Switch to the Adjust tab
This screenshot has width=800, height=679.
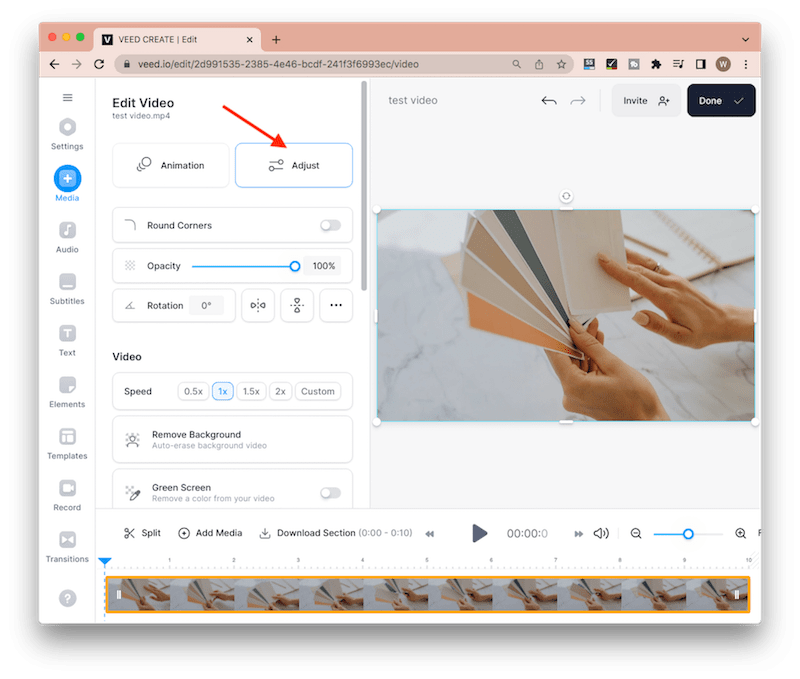(293, 165)
